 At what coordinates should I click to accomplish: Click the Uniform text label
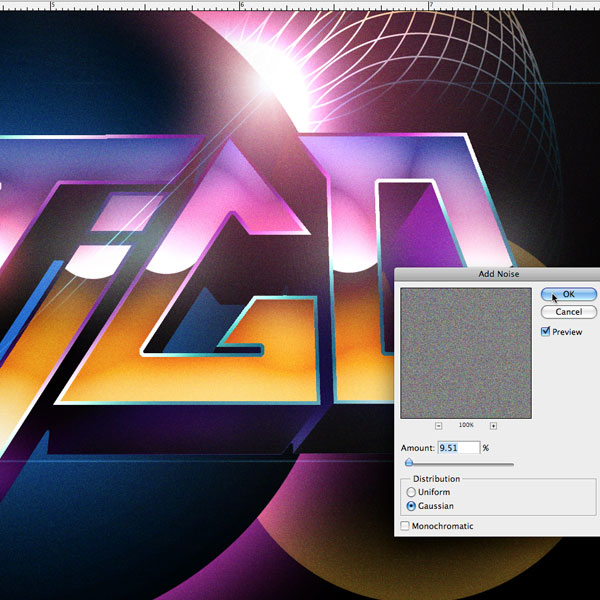(x=436, y=492)
